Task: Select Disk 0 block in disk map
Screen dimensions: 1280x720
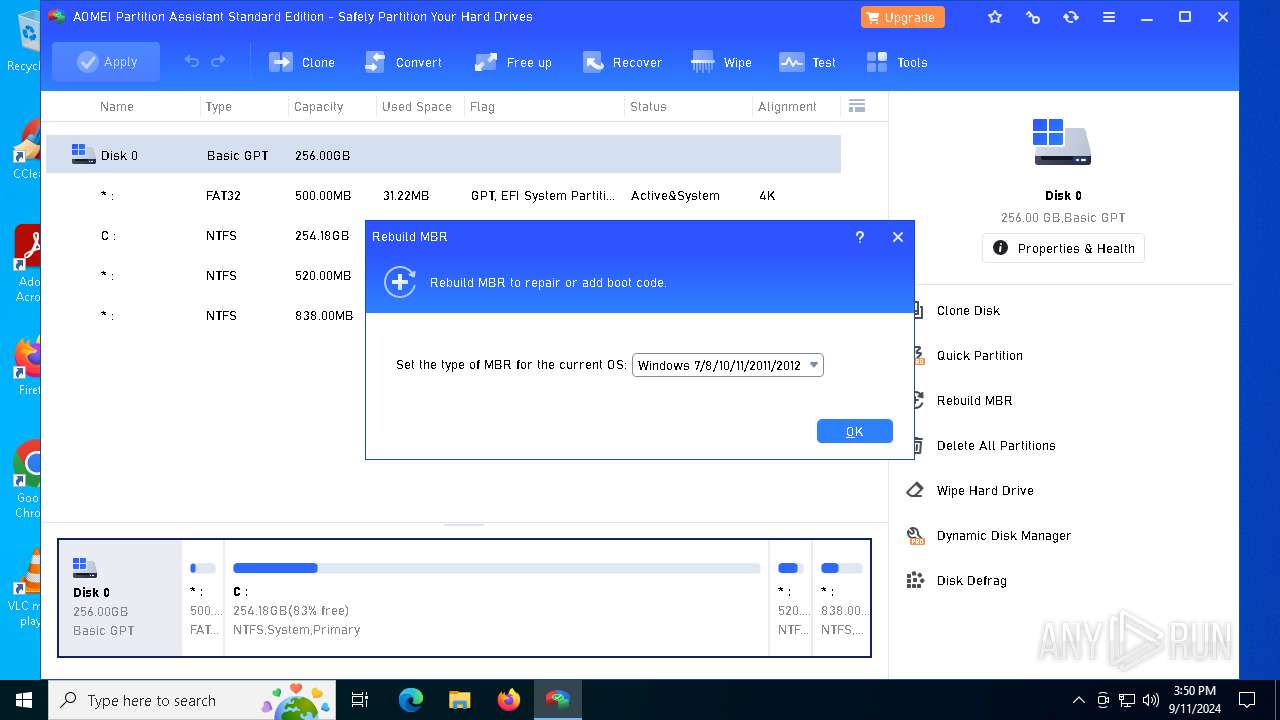Action: coord(120,598)
